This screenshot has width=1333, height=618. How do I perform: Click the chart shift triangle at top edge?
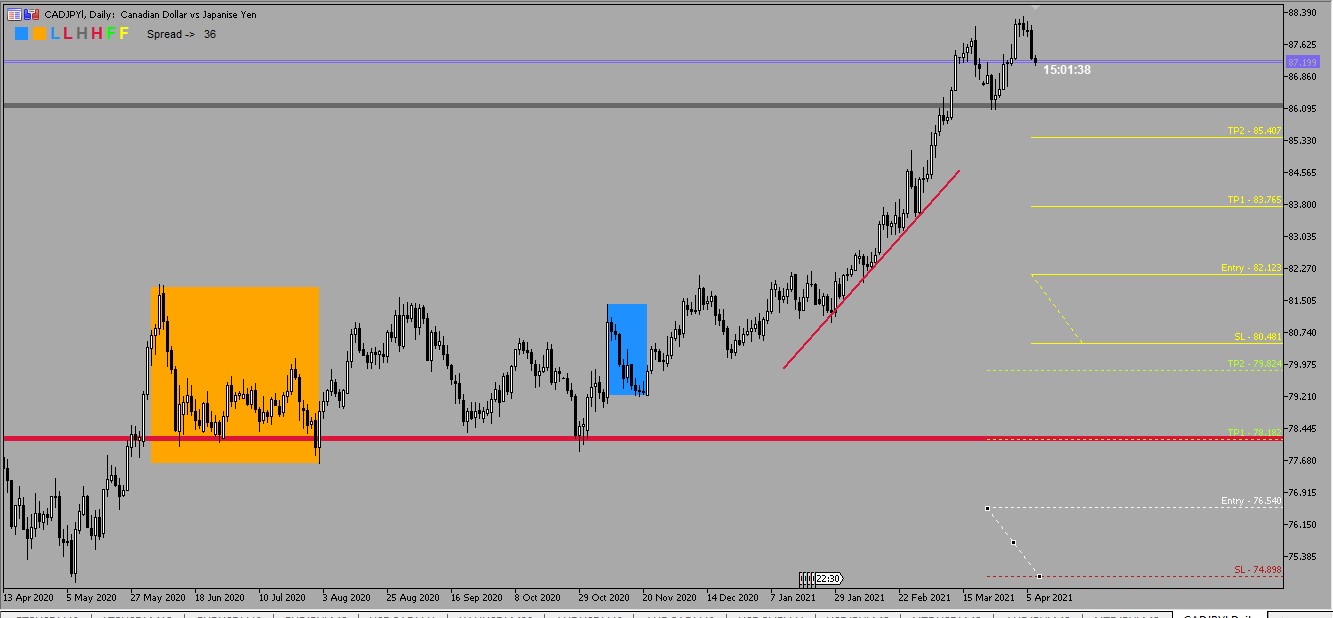click(1036, 8)
